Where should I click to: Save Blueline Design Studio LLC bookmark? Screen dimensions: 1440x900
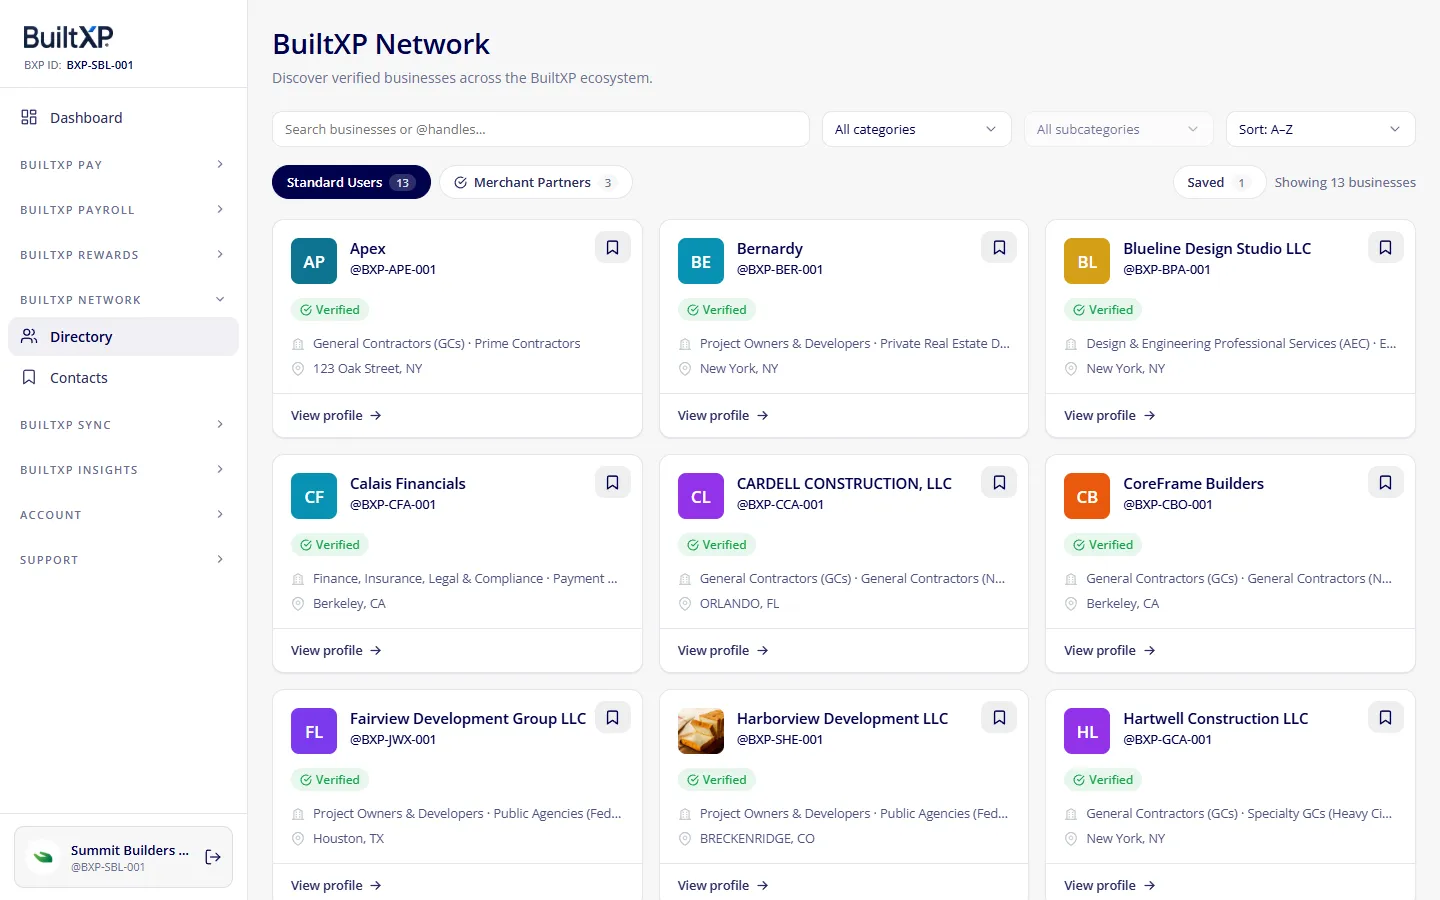[x=1385, y=248]
